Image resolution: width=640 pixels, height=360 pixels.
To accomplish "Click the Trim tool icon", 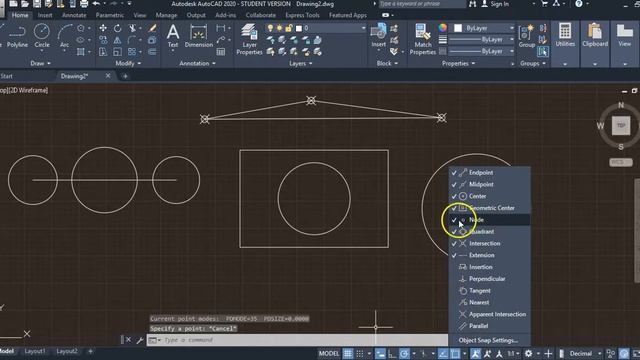I will point(132,28).
